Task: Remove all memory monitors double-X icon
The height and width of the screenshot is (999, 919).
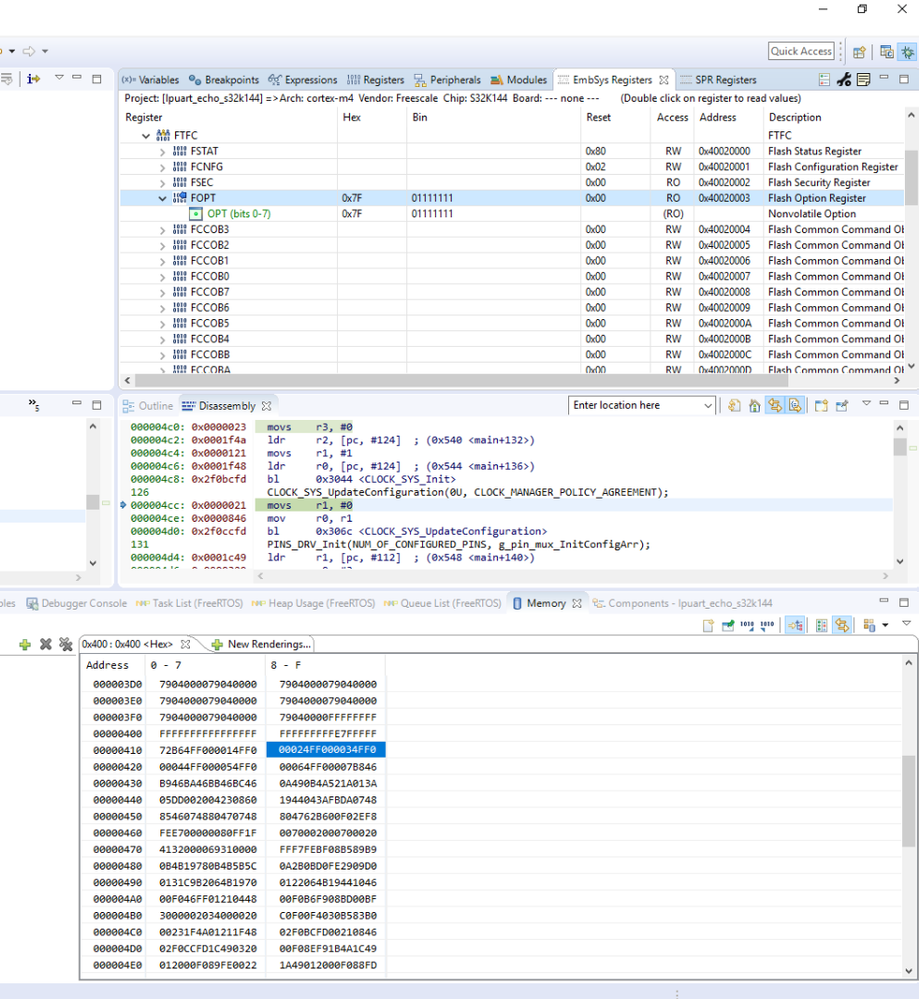Action: pyautogui.click(x=66, y=644)
